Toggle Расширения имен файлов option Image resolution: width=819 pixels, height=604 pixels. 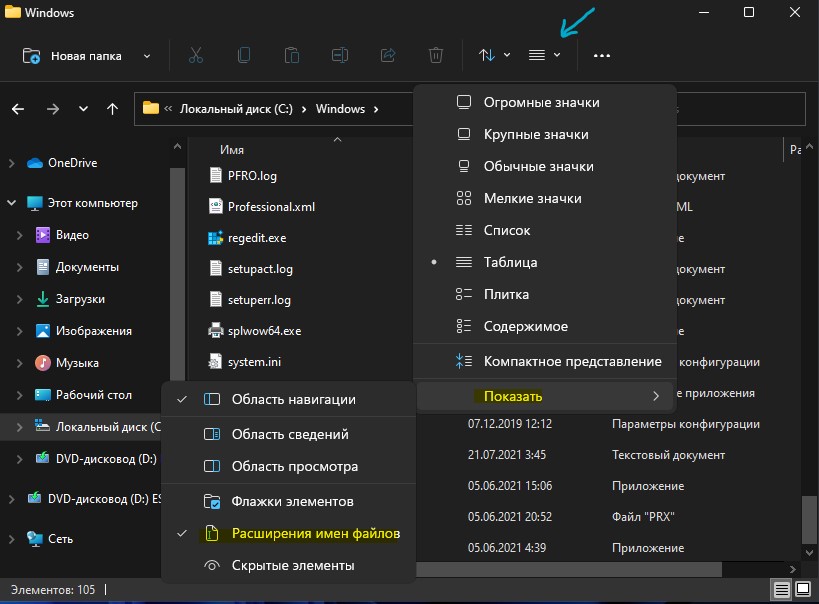(288, 533)
